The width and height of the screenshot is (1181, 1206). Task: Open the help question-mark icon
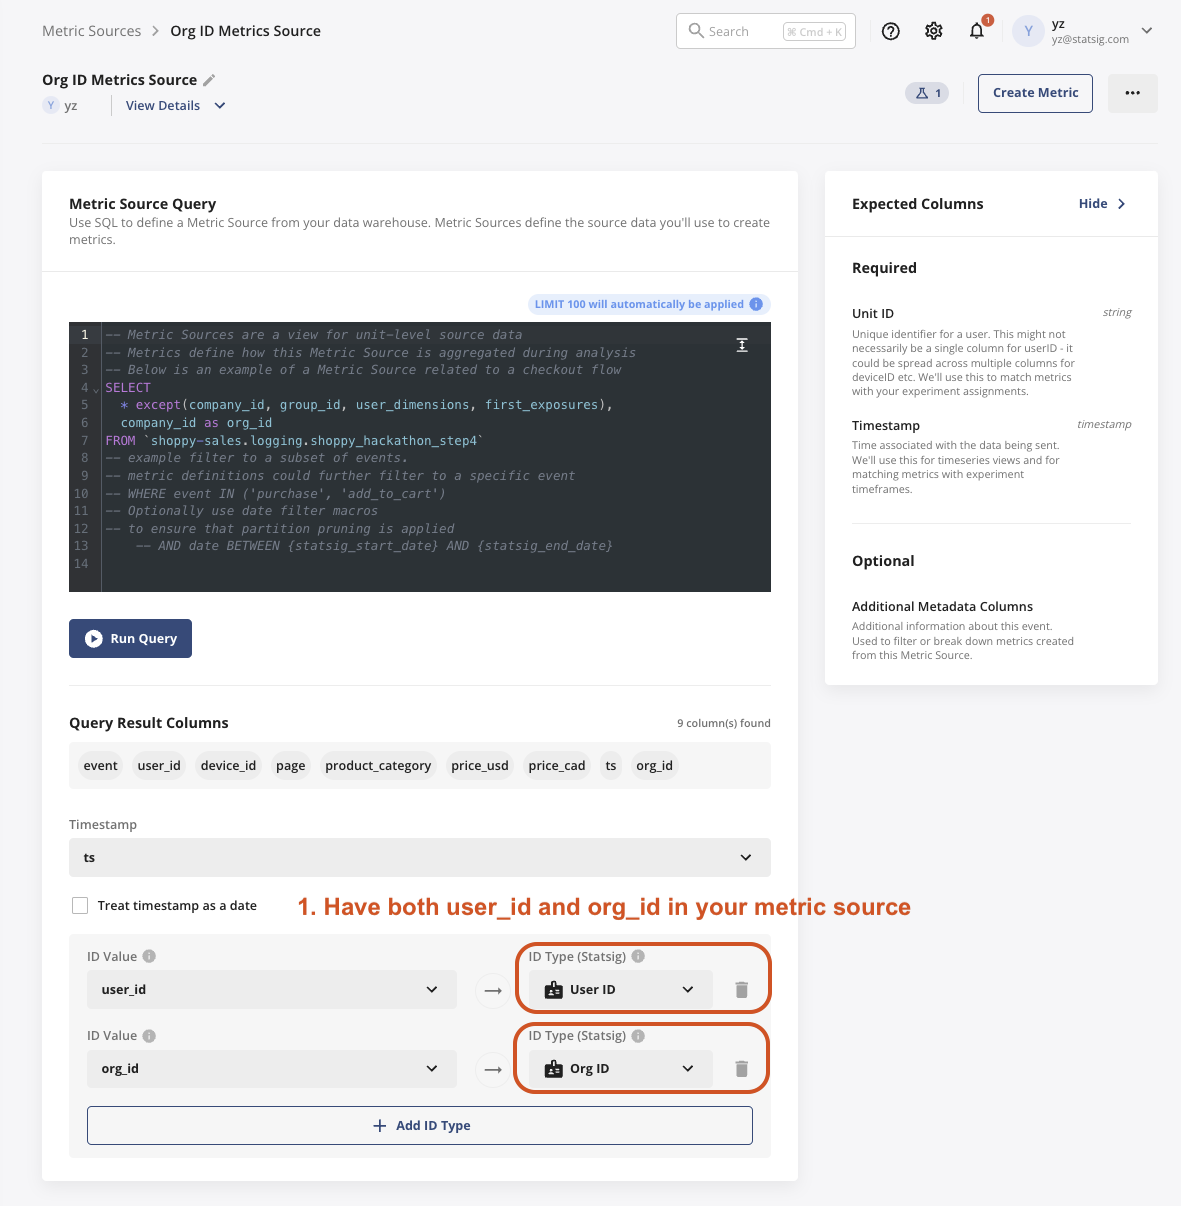(890, 31)
